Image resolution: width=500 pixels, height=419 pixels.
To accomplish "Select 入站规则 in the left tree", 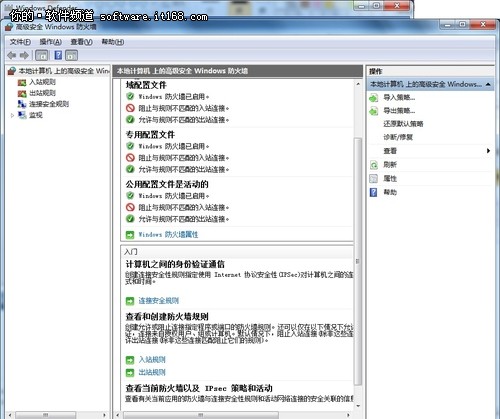I will tap(42, 82).
